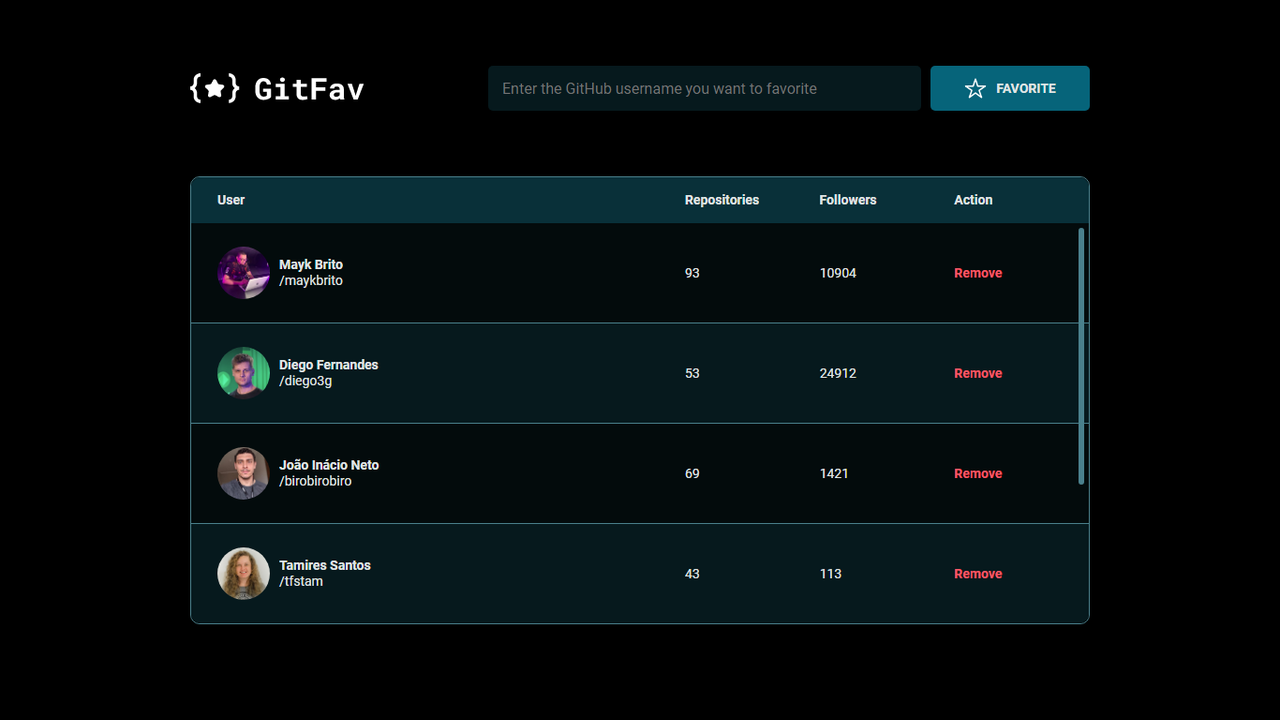Click the GitFav wordmark text
Image resolution: width=1280 pixels, height=720 pixels.
(x=310, y=88)
